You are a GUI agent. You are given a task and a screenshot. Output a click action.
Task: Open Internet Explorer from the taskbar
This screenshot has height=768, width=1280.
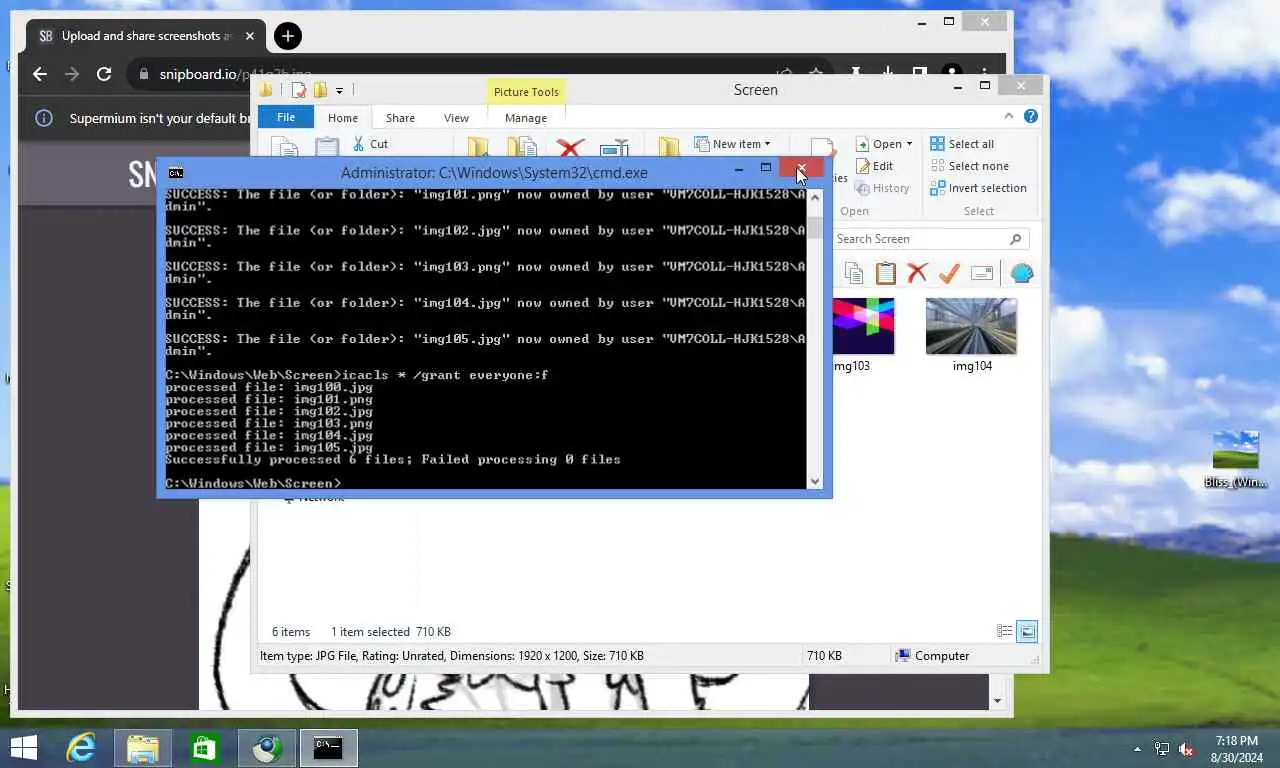(x=81, y=747)
